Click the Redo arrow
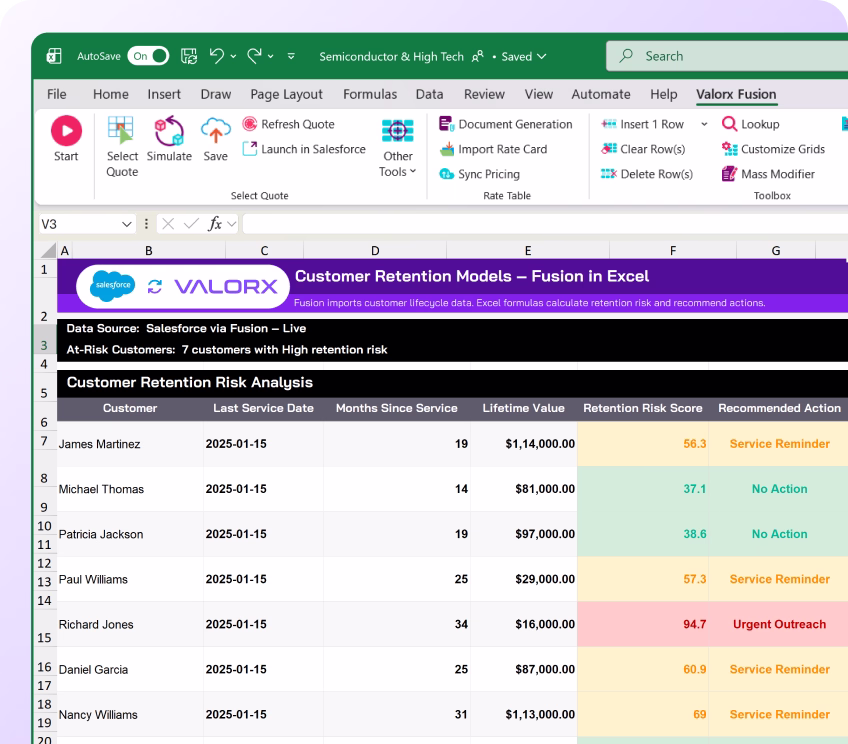 coord(254,56)
